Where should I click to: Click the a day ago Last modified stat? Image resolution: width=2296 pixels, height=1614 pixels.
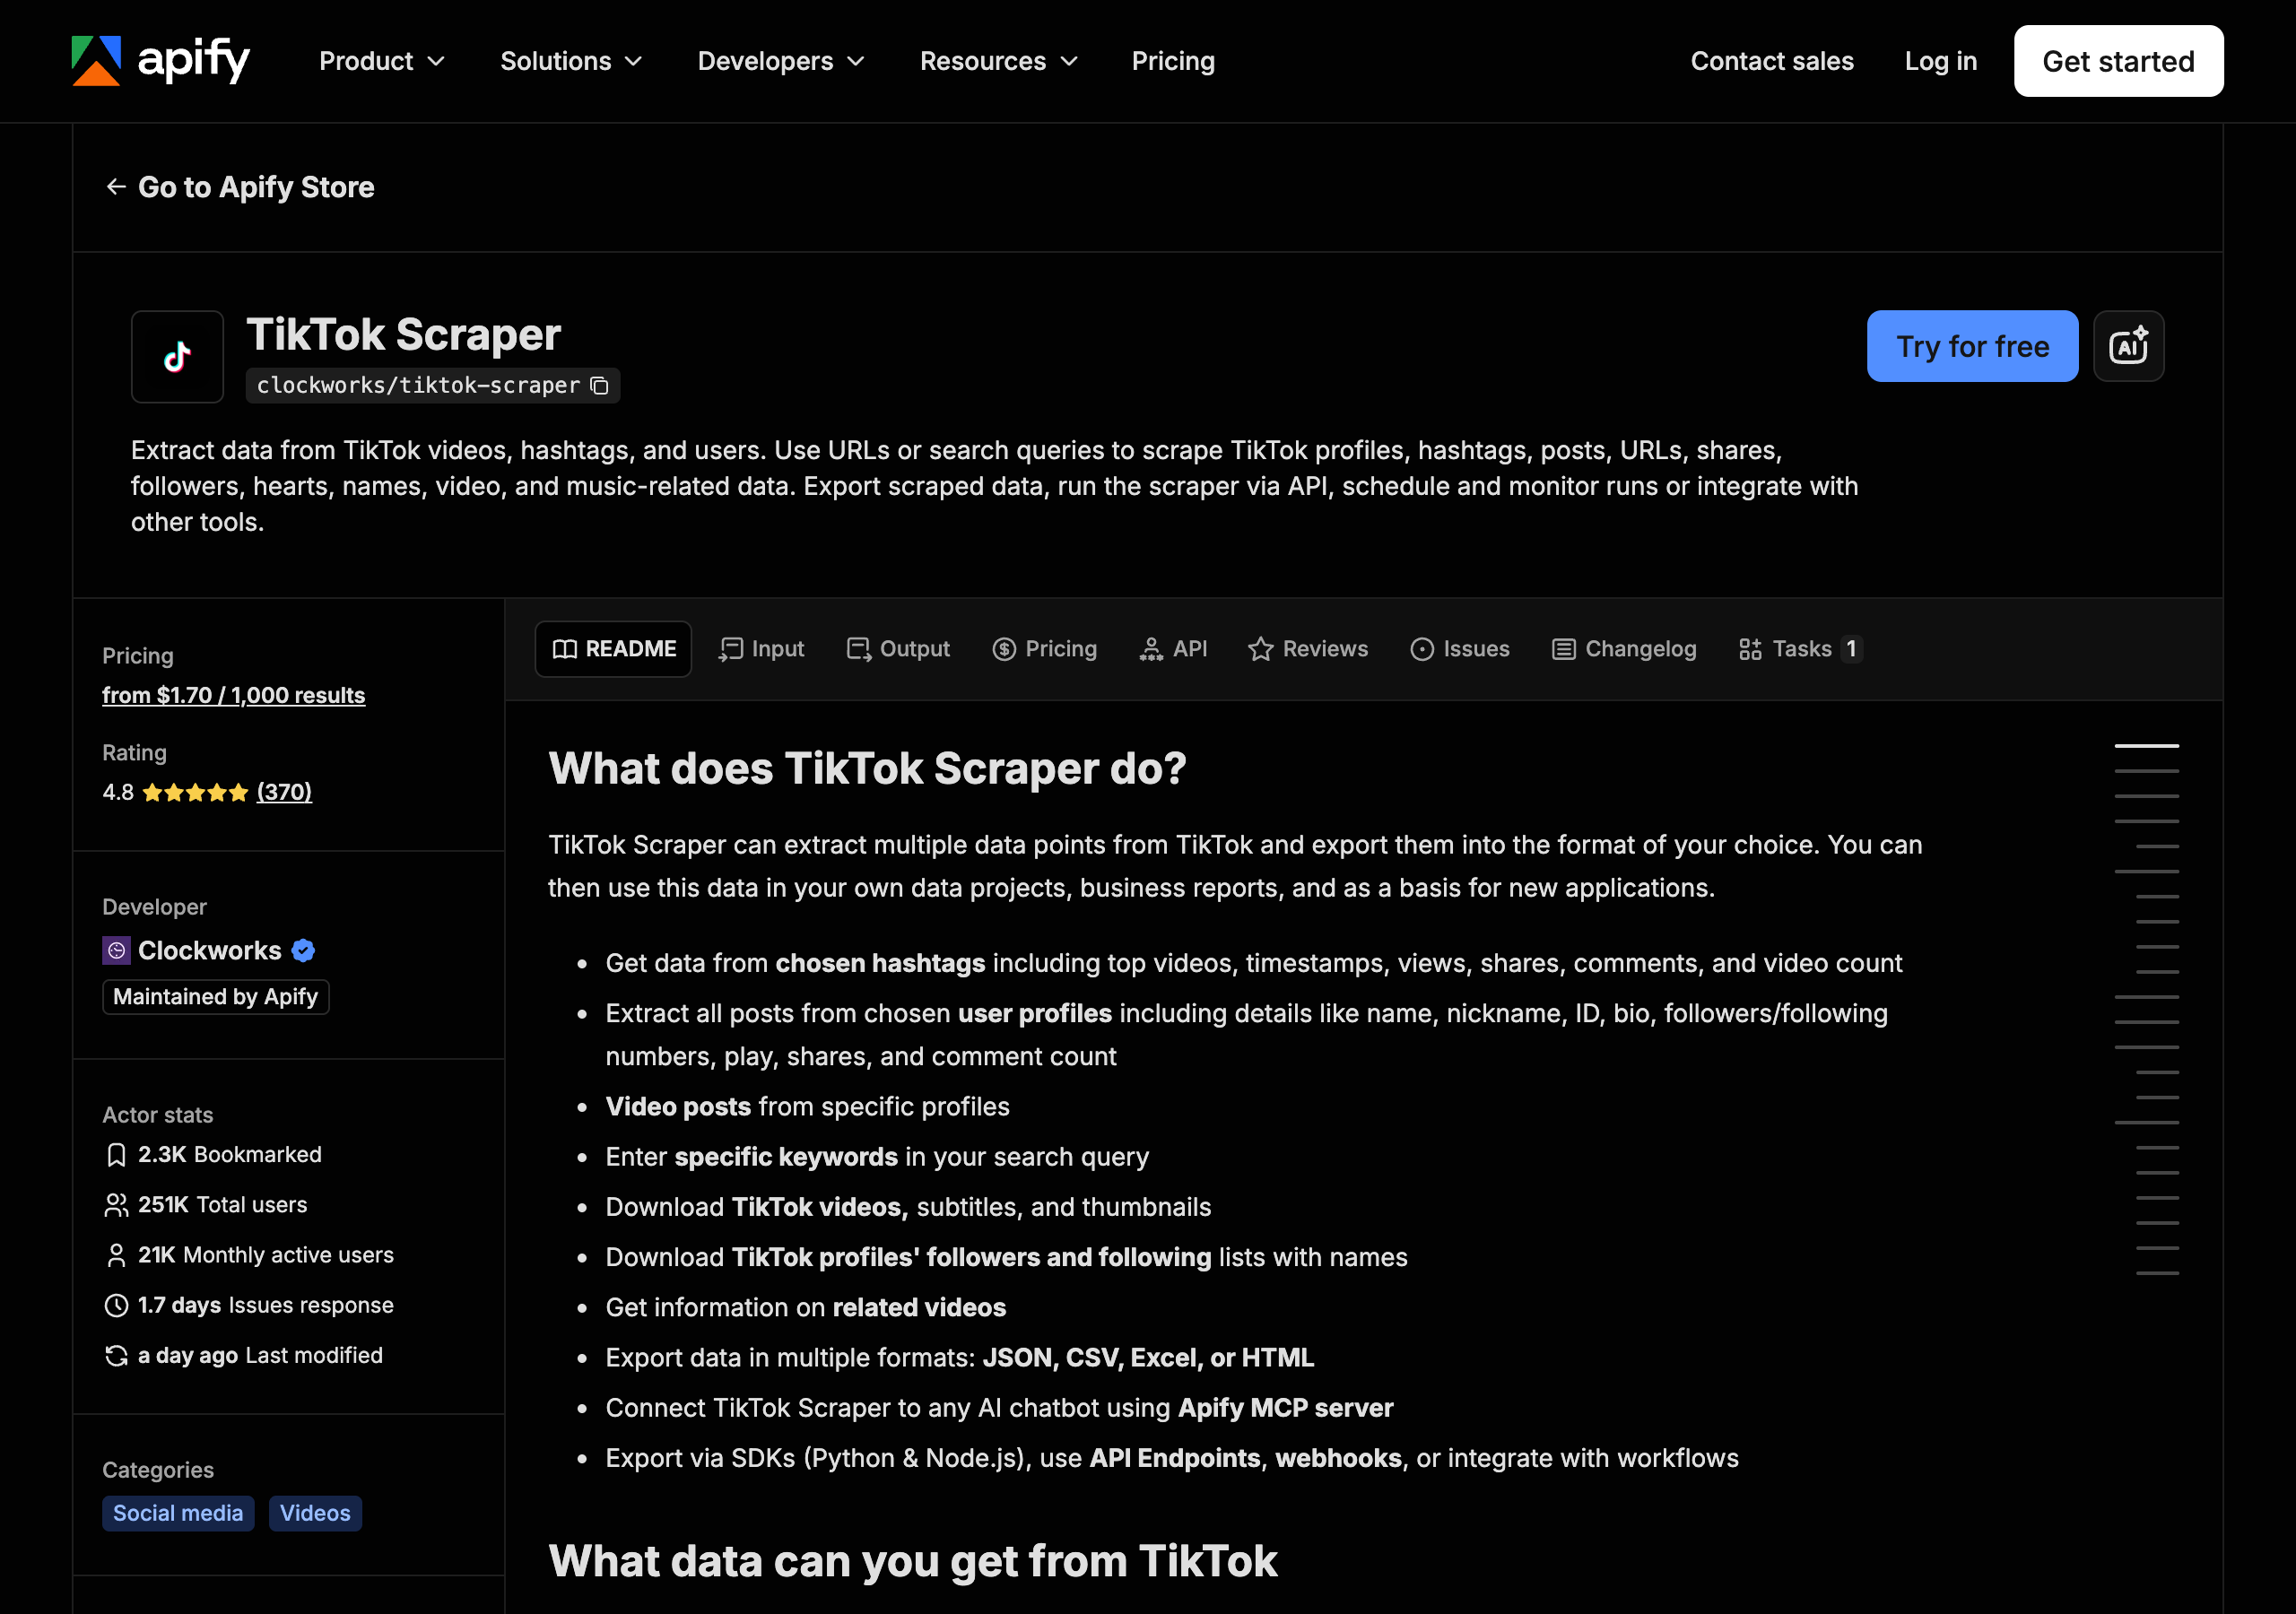coord(243,1355)
